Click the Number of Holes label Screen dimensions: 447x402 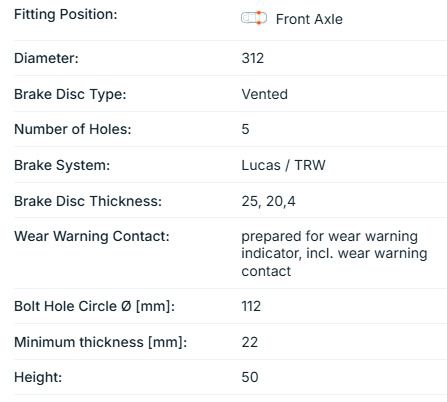[73, 129]
